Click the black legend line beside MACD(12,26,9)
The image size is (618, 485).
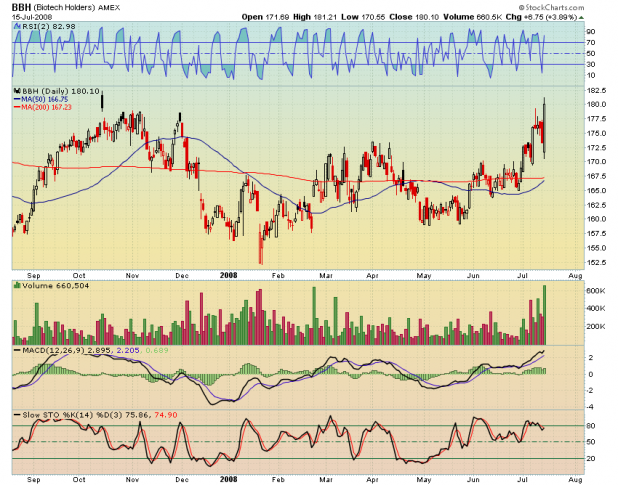[17, 350]
